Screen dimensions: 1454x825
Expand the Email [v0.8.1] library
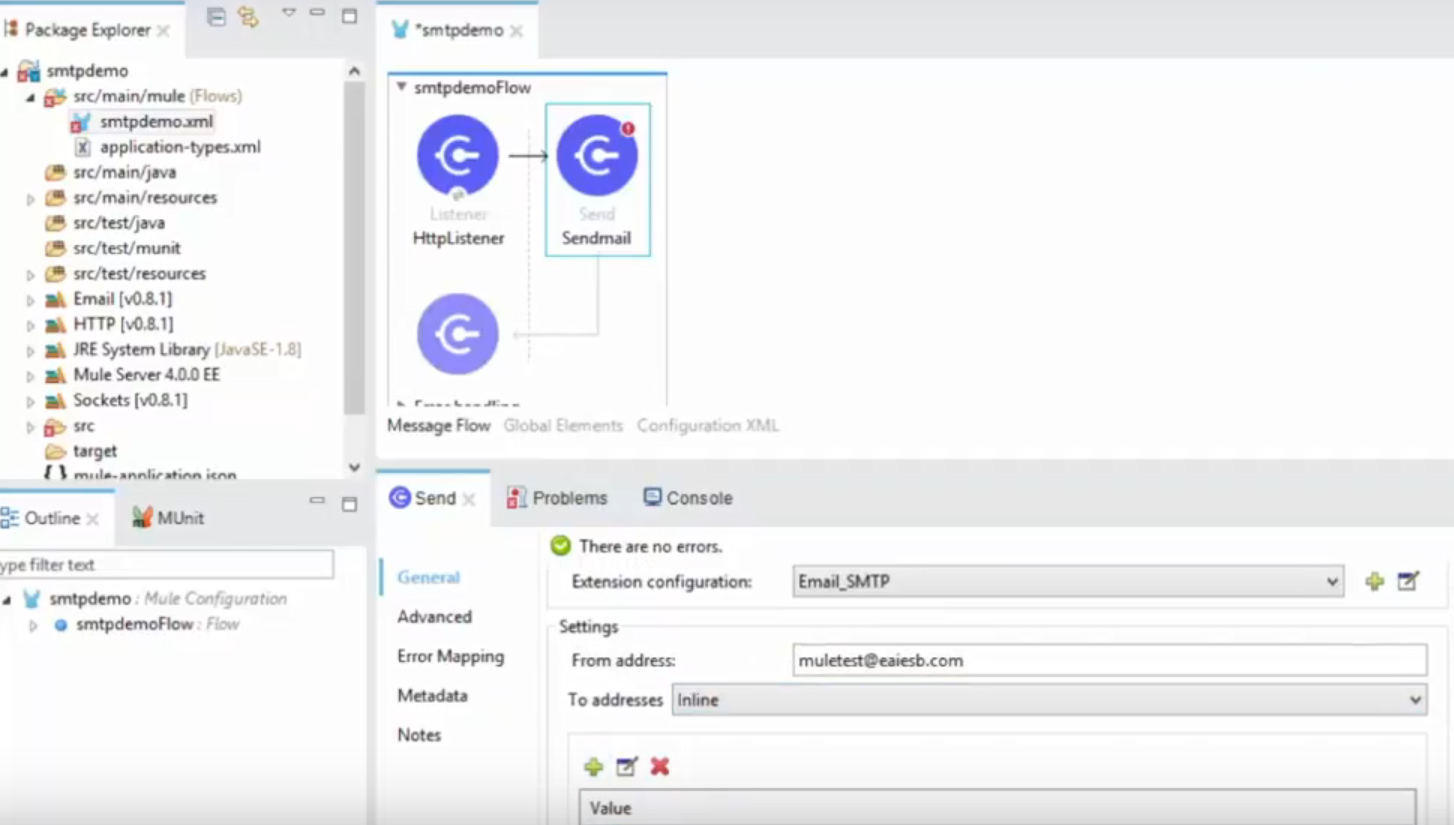pyautogui.click(x=31, y=300)
